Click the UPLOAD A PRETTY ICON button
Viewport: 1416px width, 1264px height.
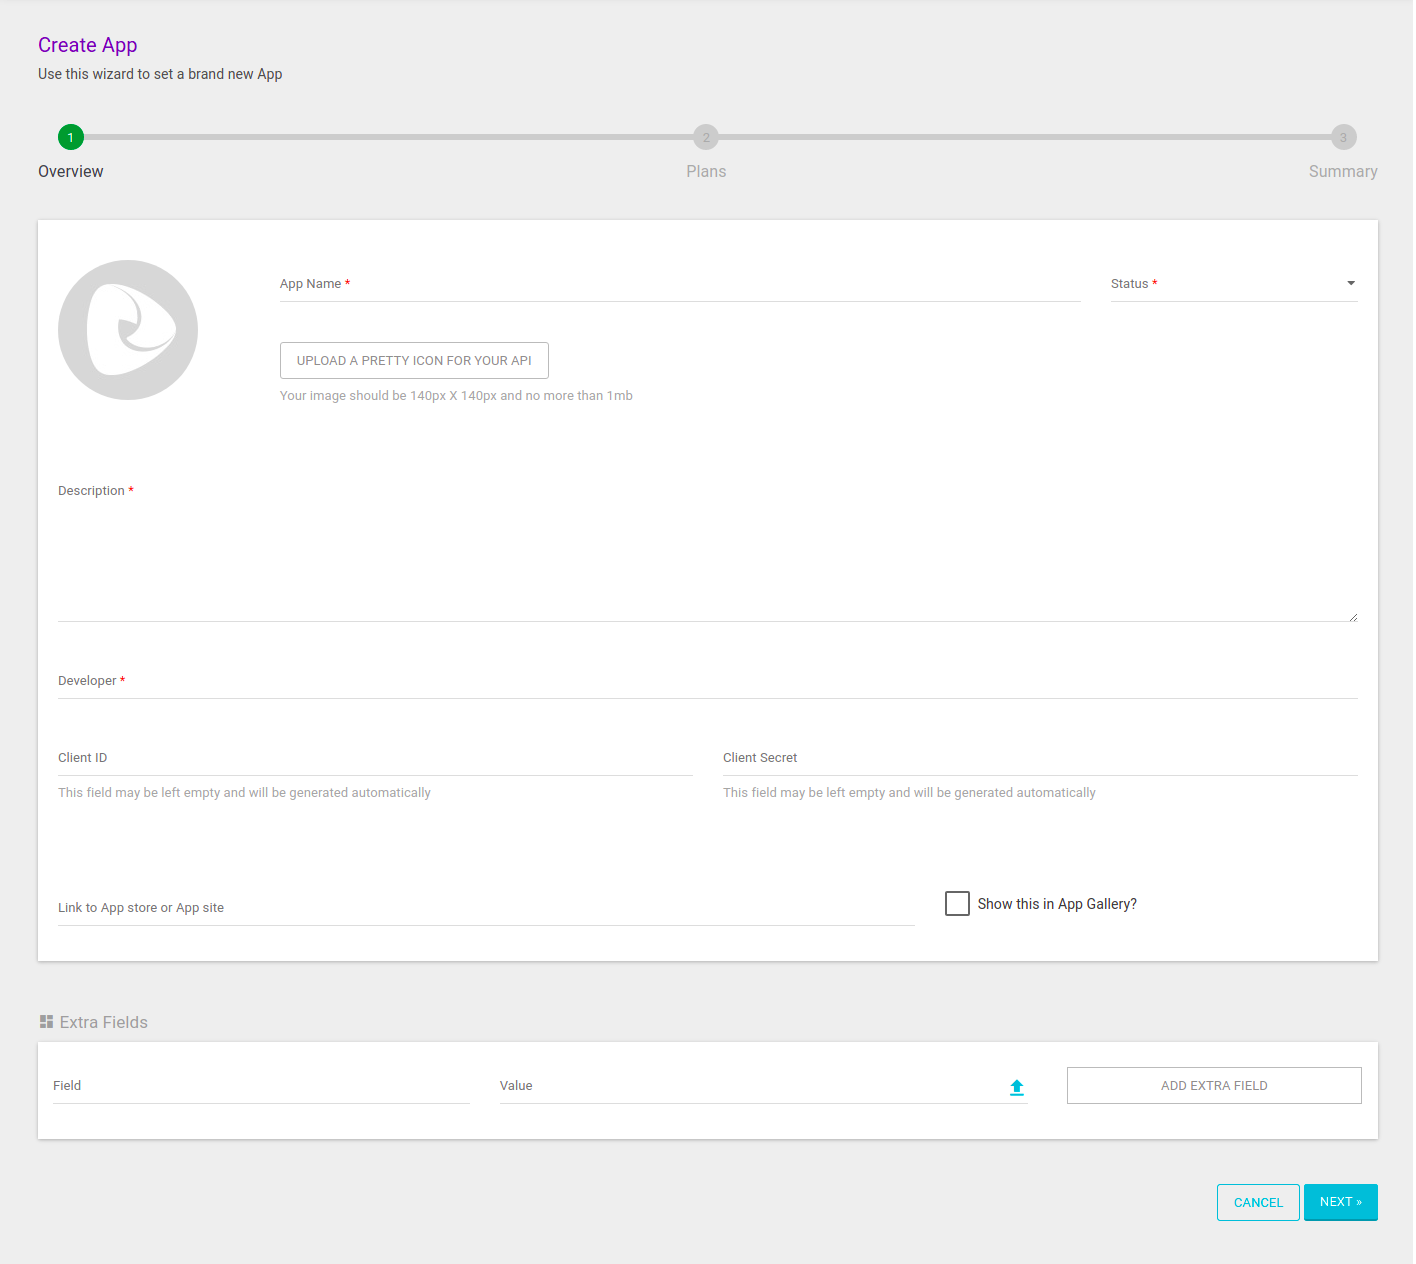tap(414, 360)
